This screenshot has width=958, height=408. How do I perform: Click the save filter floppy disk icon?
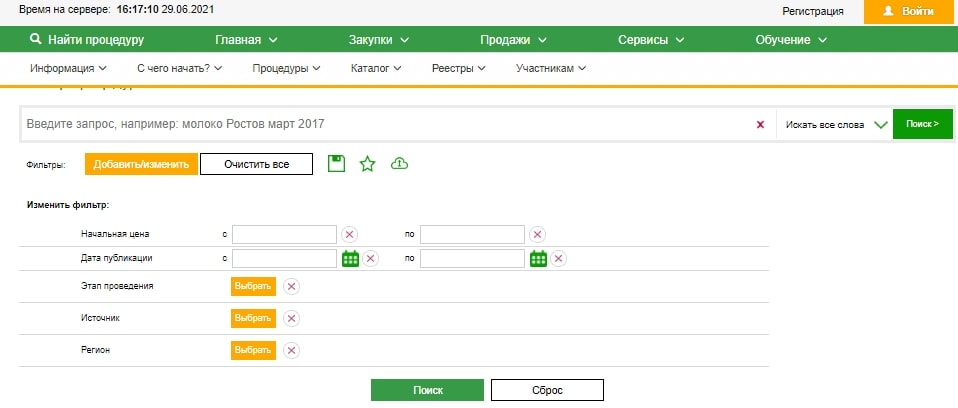tap(337, 164)
